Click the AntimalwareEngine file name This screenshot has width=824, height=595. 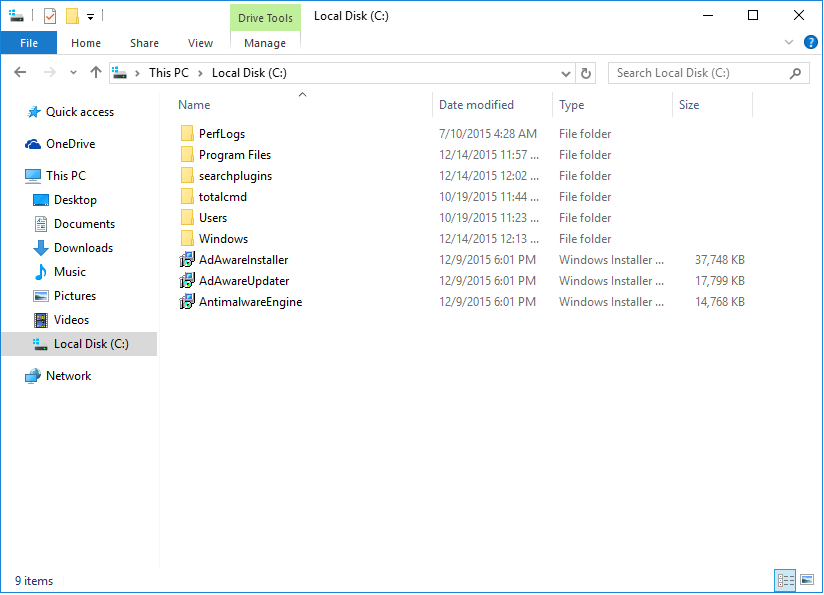tap(250, 302)
